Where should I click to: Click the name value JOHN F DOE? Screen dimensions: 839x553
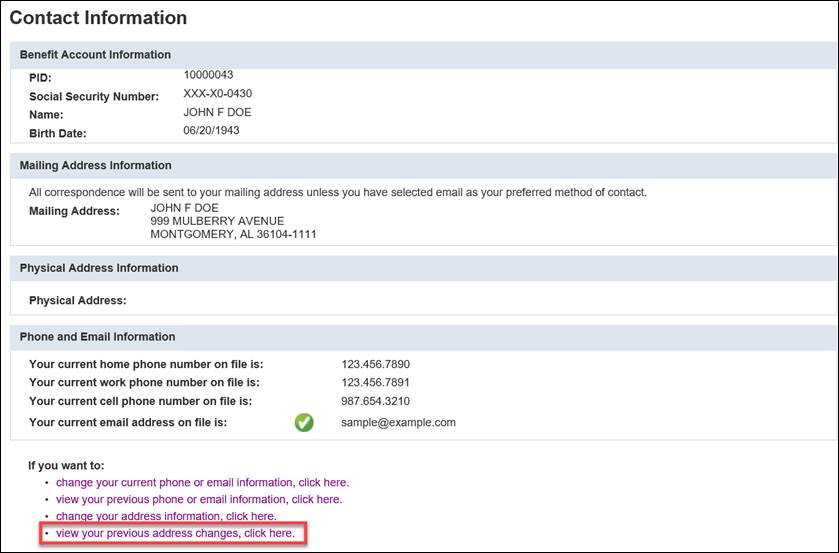point(217,112)
